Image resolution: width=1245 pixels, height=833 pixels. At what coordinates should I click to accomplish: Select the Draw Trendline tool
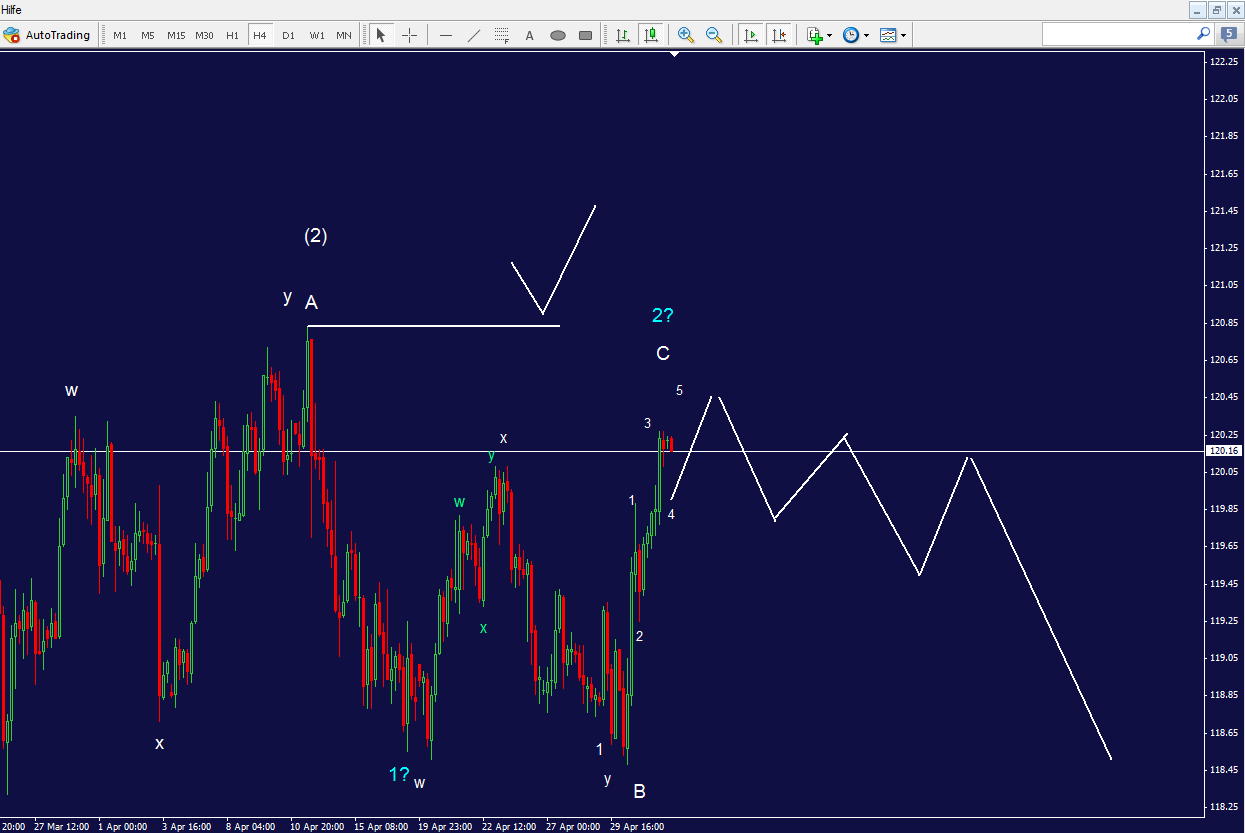(472, 34)
